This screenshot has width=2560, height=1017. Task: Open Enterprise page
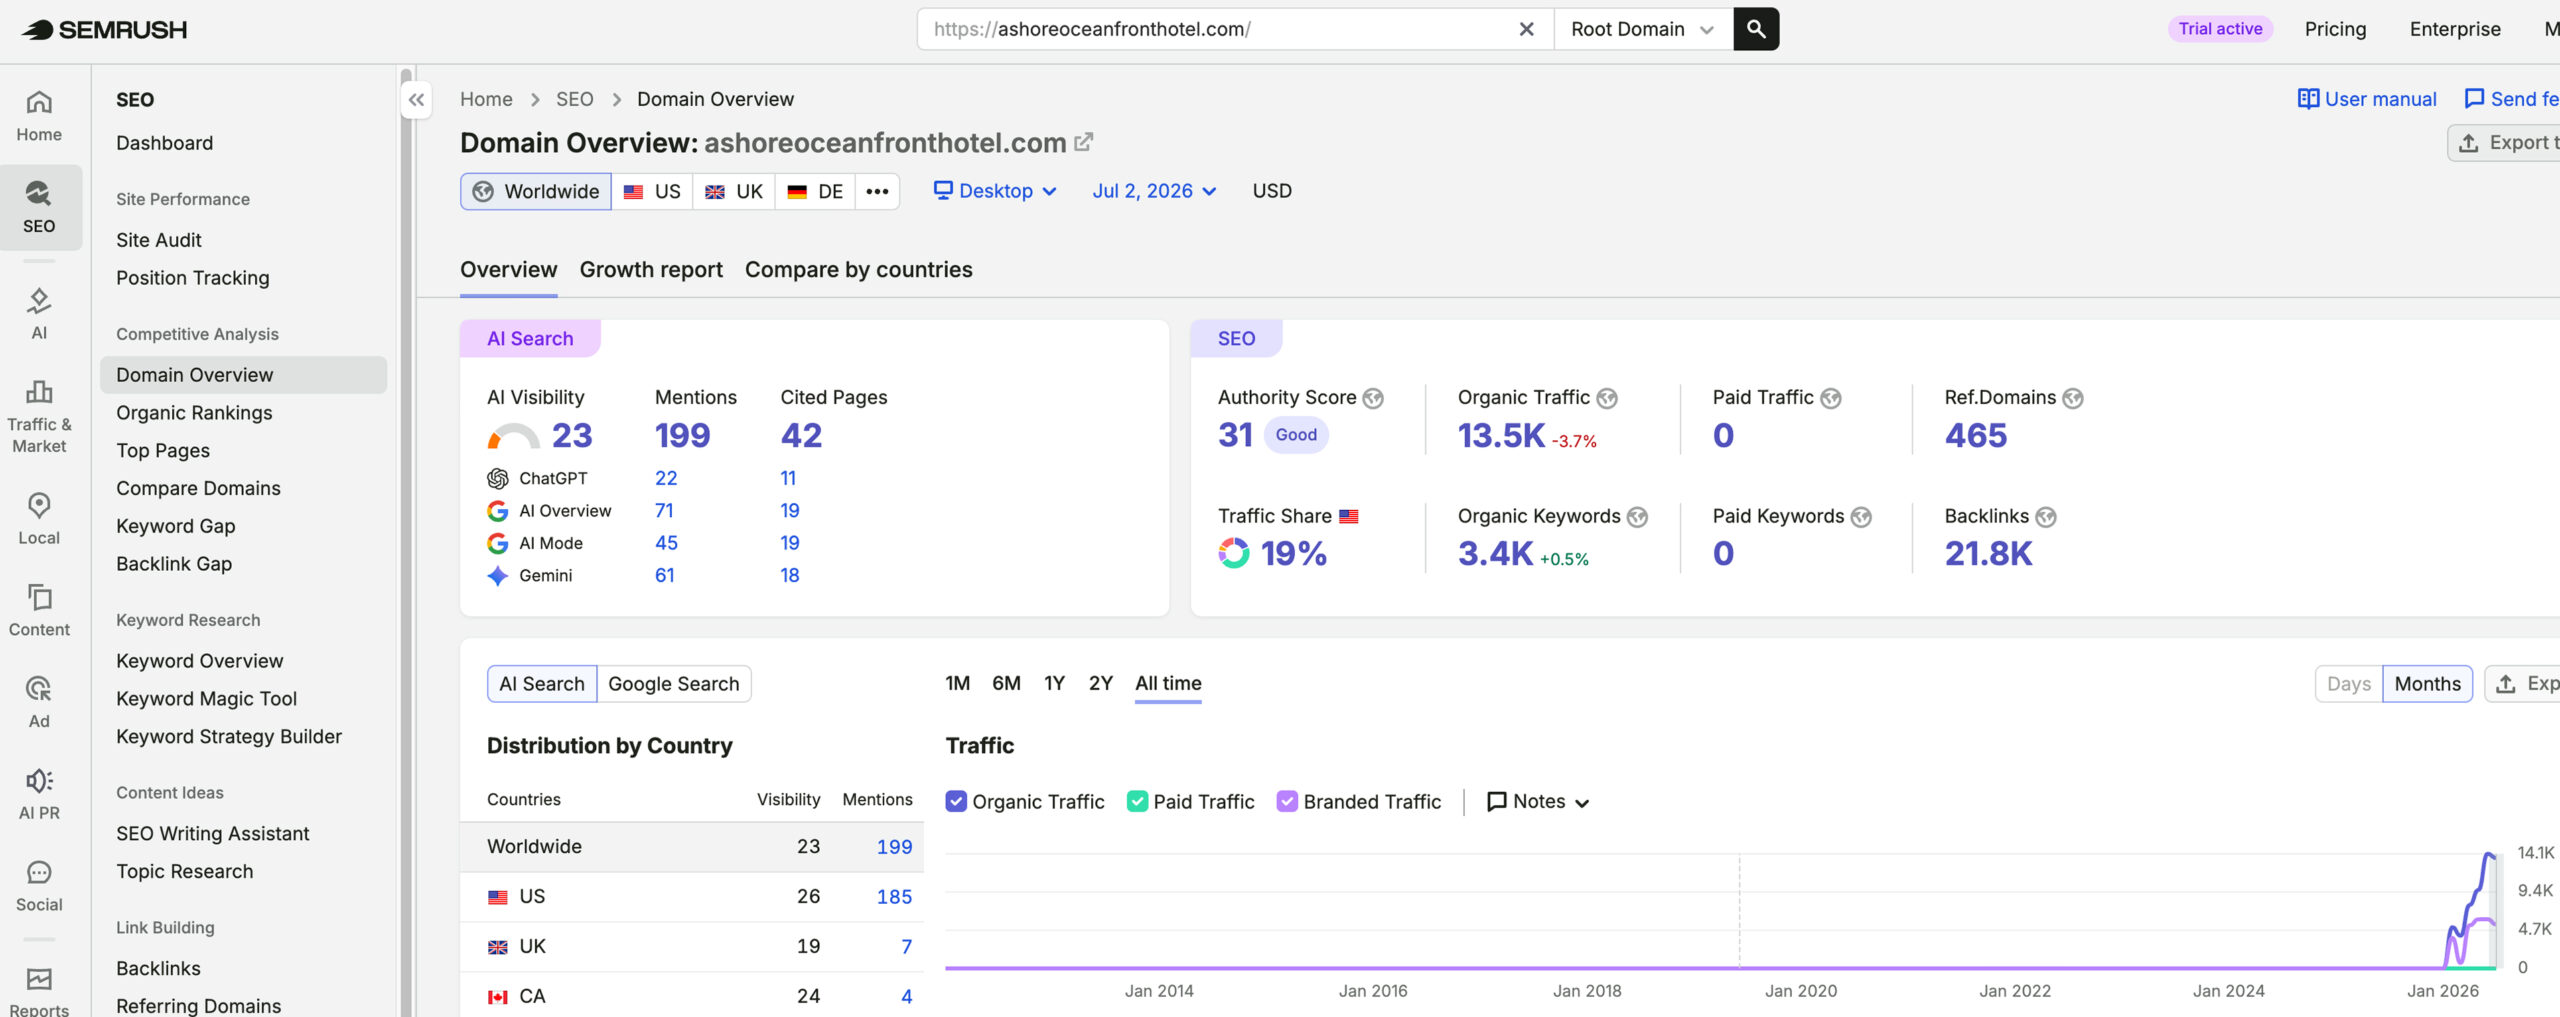coord(2455,29)
